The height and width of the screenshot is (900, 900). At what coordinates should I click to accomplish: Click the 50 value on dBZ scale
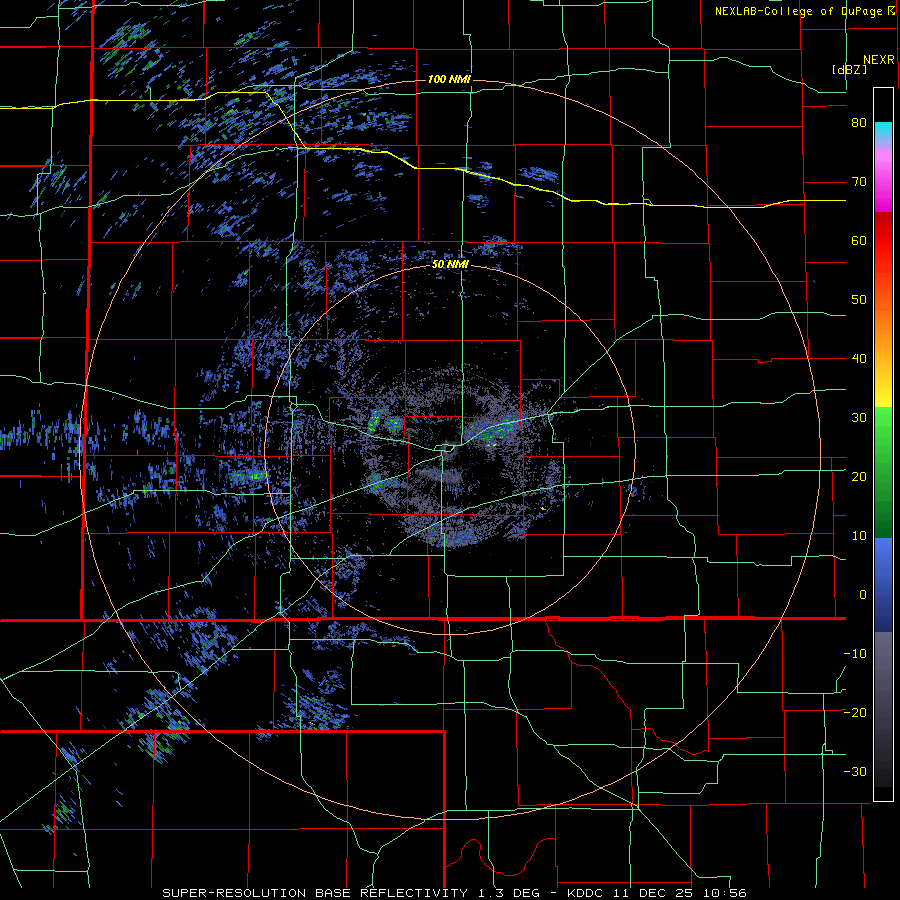tap(859, 300)
